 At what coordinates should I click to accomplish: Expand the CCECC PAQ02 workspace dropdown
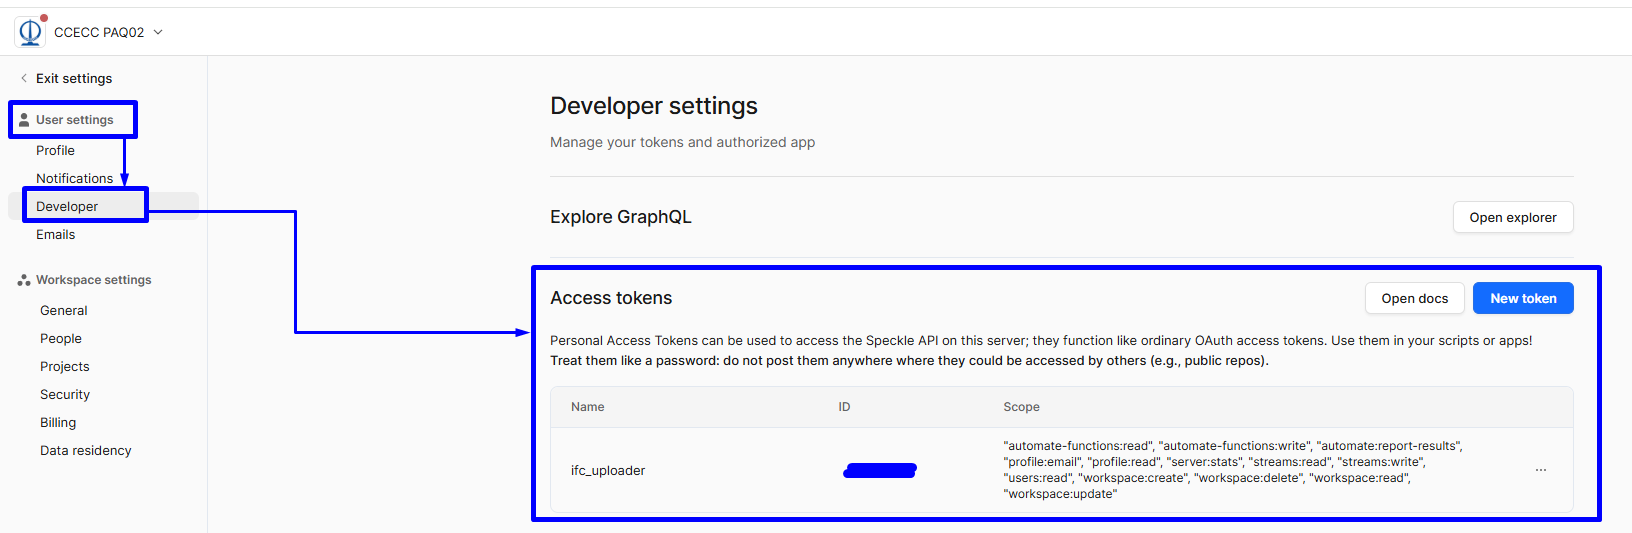(158, 32)
